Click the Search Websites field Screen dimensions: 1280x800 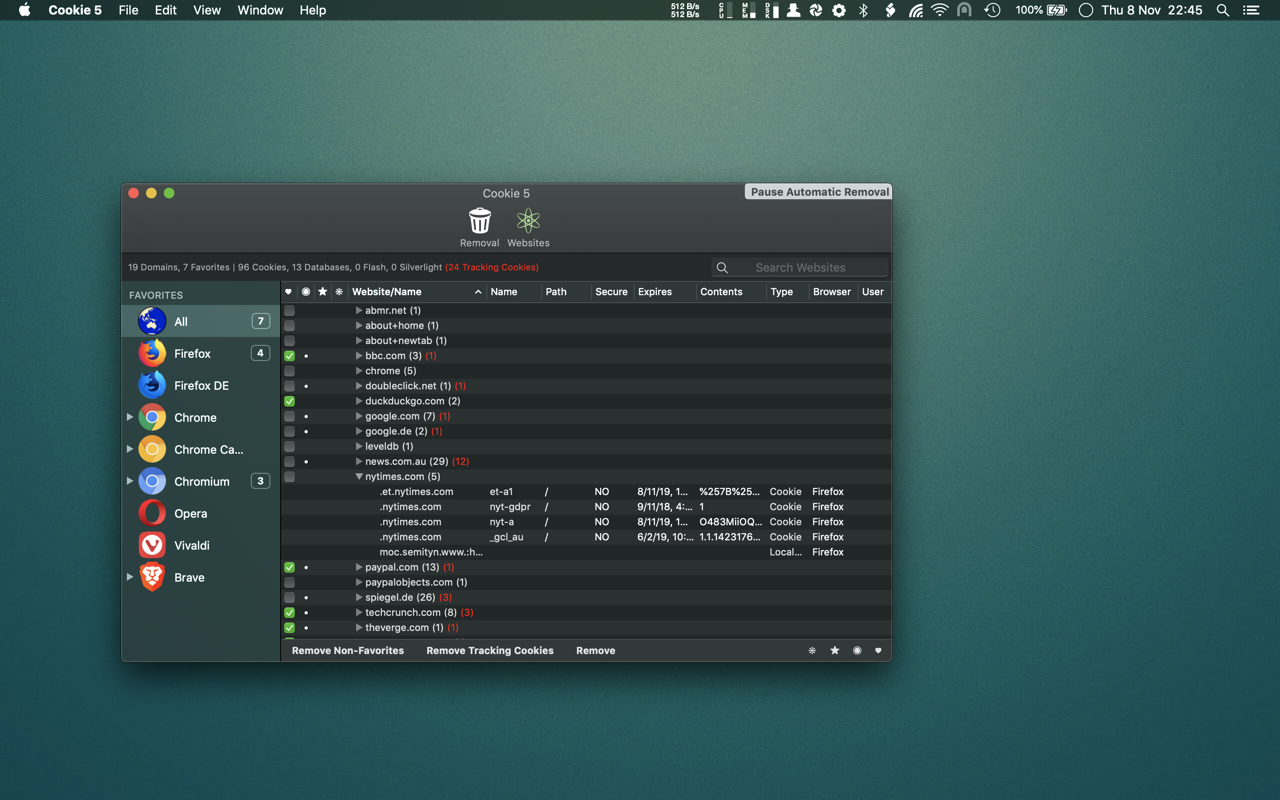800,267
